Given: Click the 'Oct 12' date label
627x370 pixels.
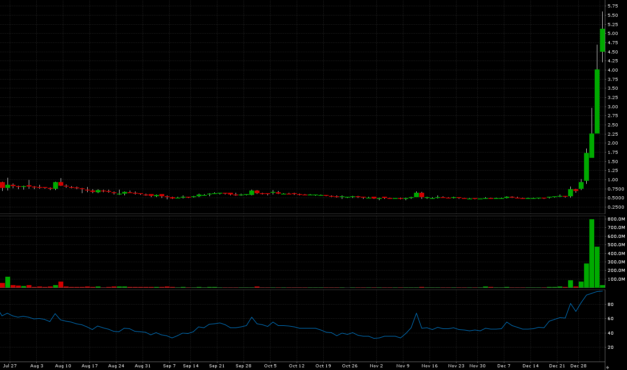Looking at the screenshot, I should 296,366.
